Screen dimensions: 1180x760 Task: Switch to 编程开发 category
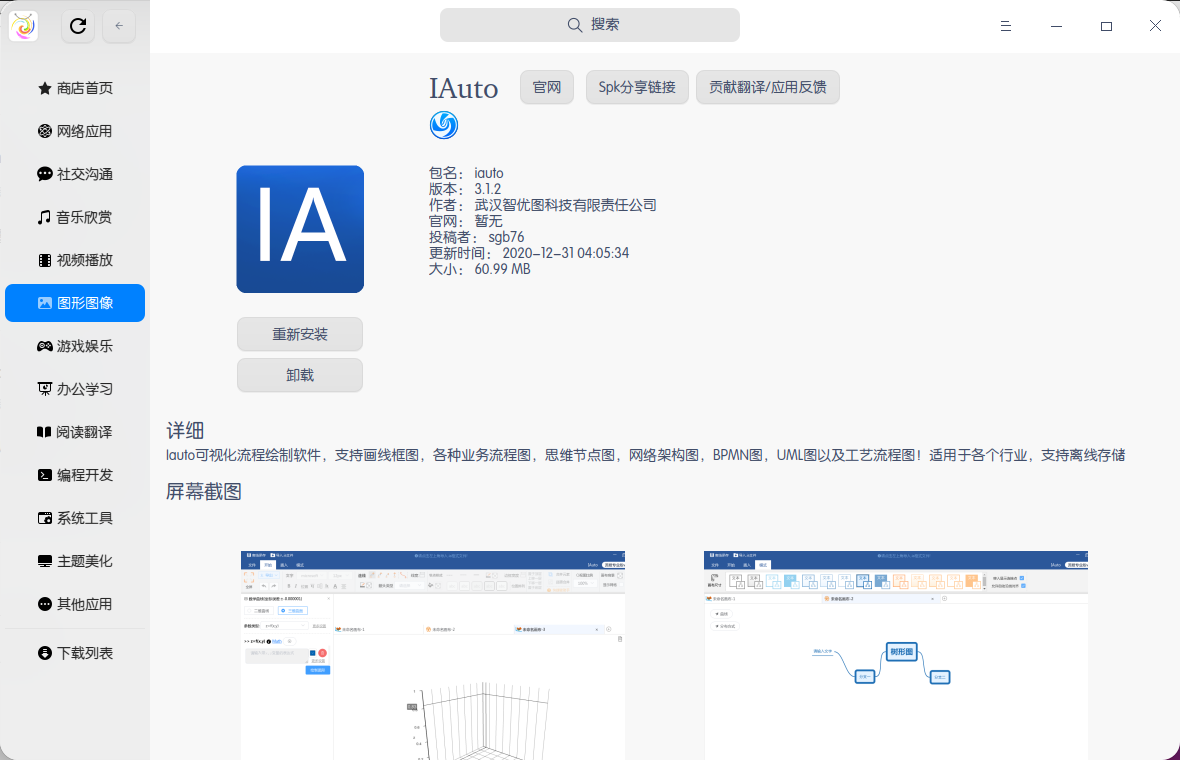click(x=75, y=475)
